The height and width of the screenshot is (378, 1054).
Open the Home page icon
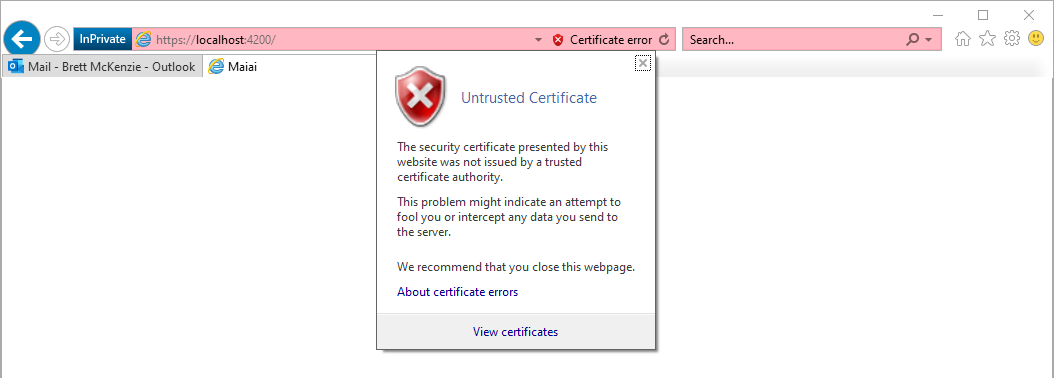[963, 39]
